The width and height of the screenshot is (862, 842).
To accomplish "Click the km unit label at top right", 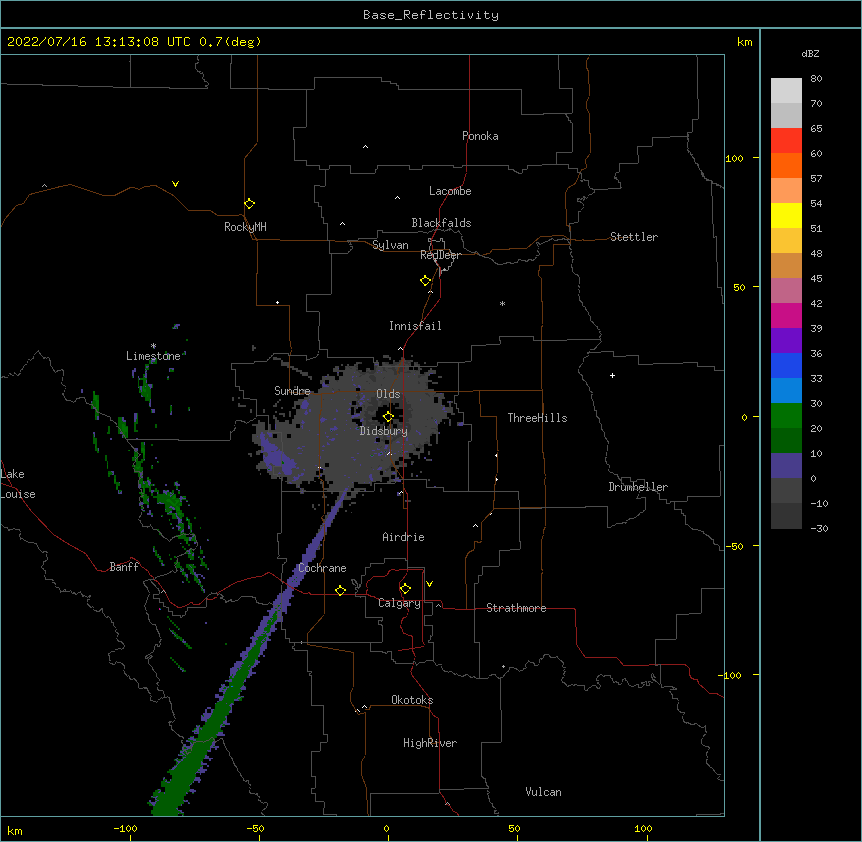I will [744, 42].
